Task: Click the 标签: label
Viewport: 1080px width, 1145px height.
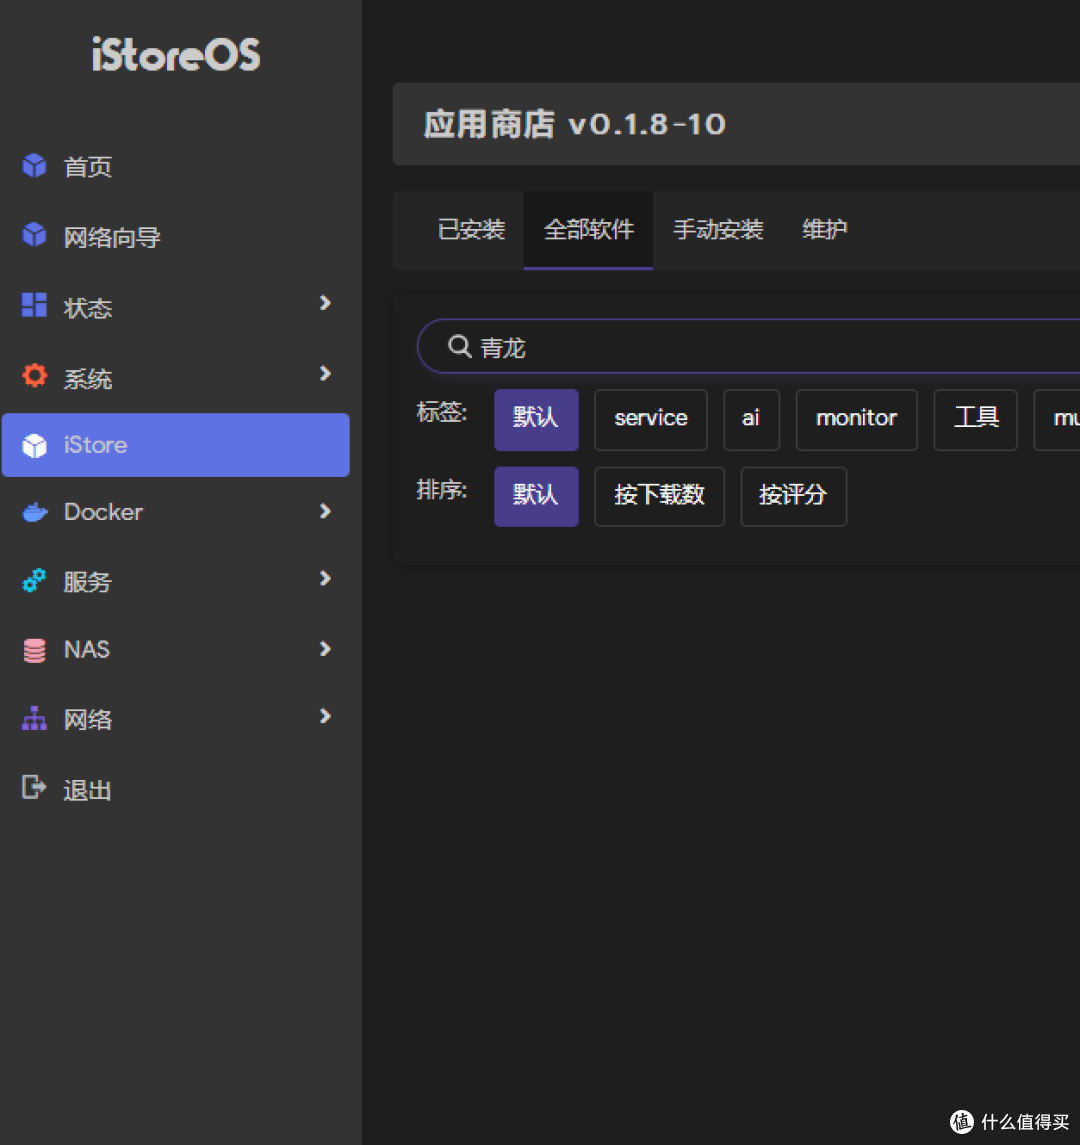Action: point(442,412)
